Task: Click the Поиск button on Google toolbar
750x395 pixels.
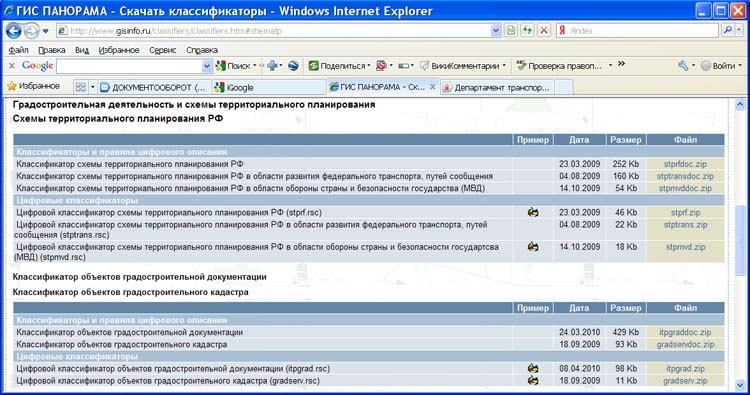Action: click(234, 66)
